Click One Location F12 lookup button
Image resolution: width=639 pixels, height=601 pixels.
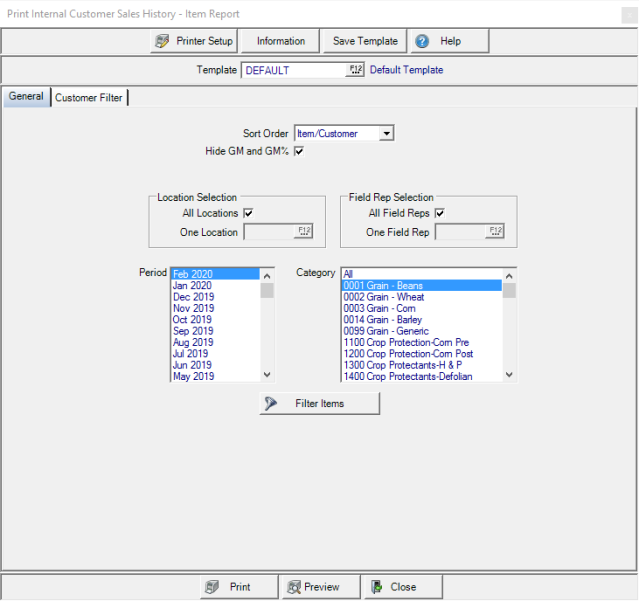[303, 232]
